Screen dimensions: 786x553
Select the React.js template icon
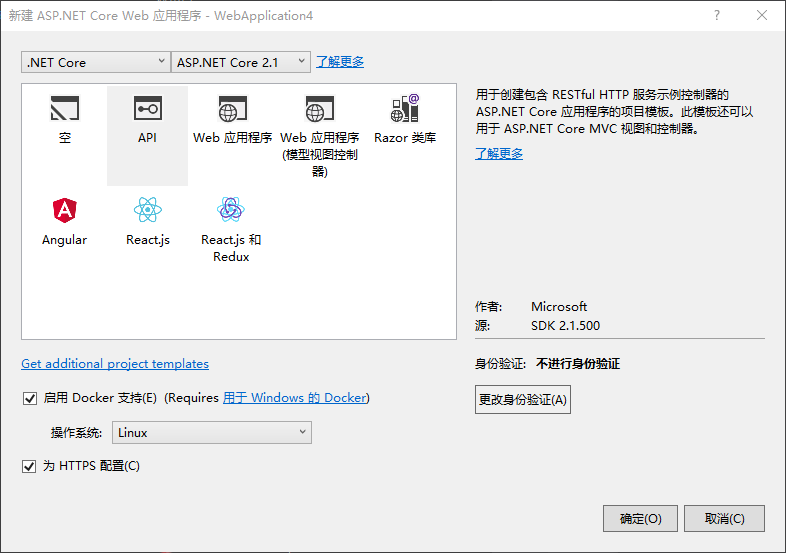[148, 210]
